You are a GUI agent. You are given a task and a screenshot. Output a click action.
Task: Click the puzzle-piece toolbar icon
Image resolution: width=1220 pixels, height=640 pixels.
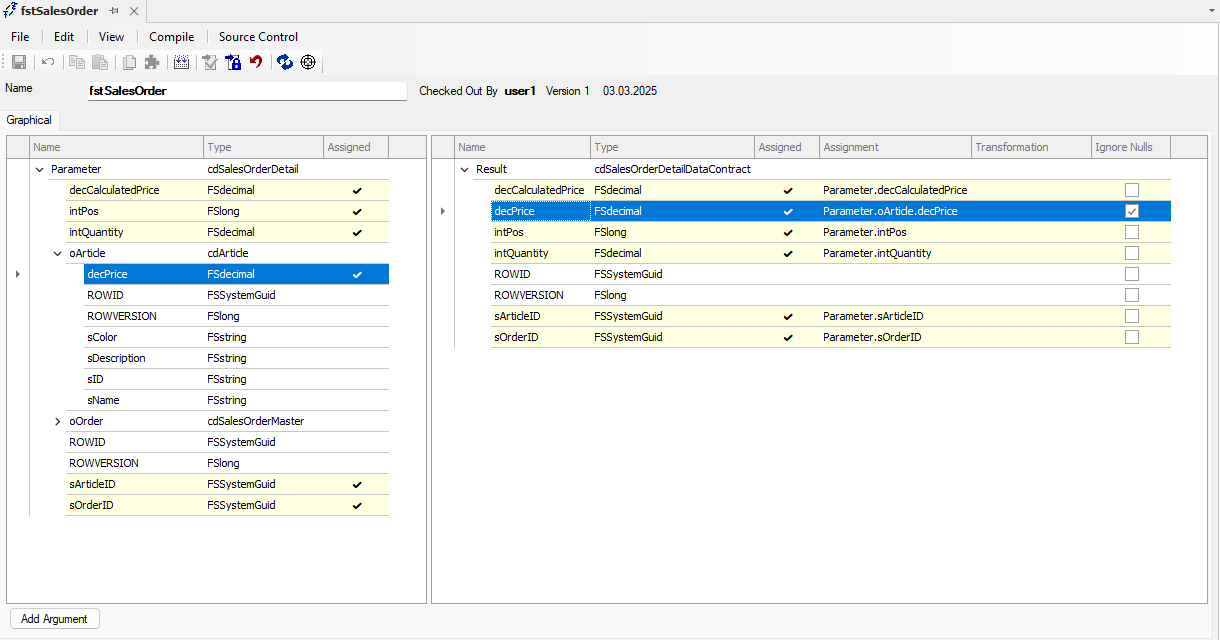(152, 62)
